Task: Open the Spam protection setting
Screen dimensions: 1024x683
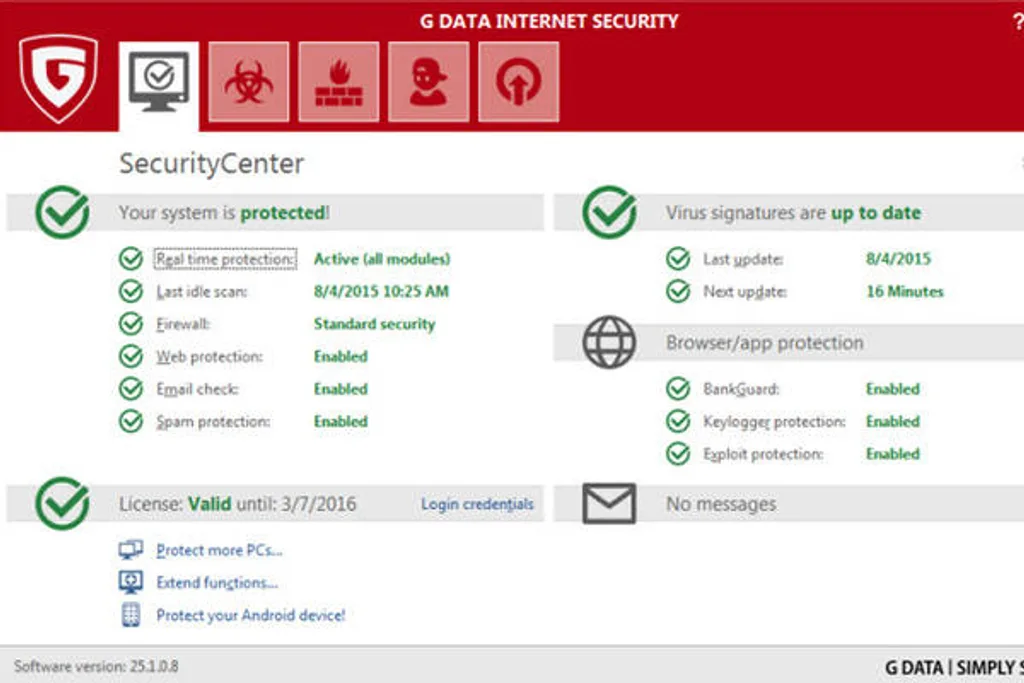Action: point(213,422)
